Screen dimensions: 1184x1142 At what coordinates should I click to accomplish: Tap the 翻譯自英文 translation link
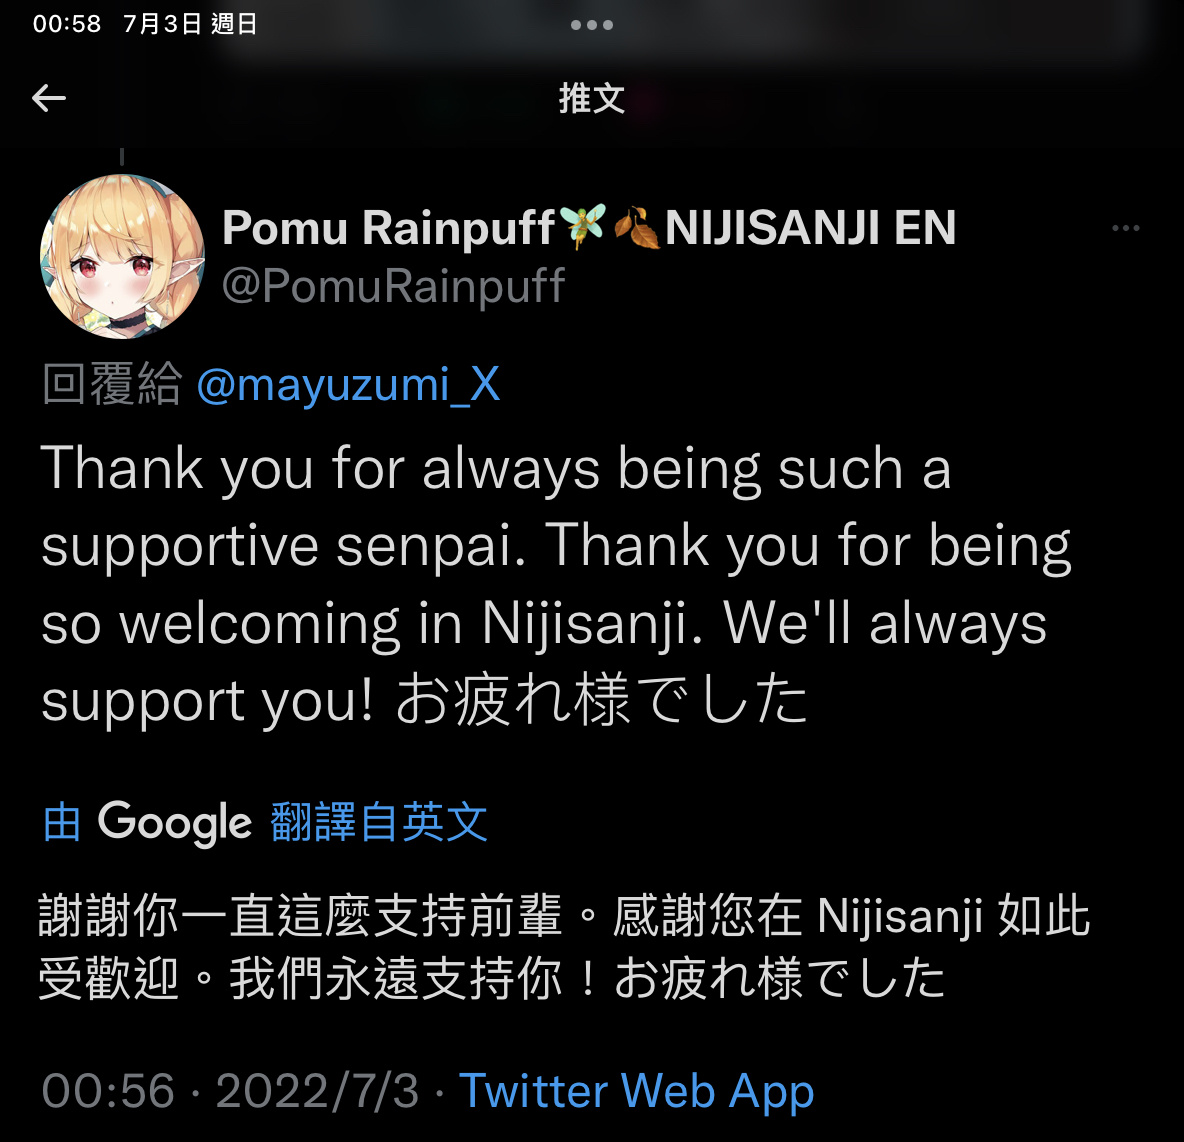point(378,822)
